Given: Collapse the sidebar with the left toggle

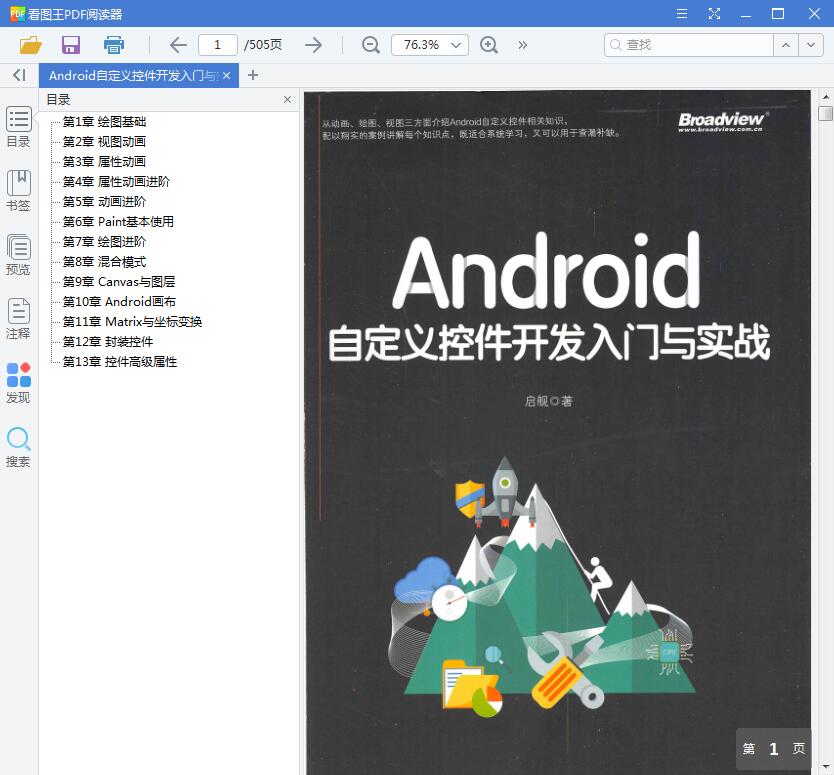Looking at the screenshot, I should (19, 75).
